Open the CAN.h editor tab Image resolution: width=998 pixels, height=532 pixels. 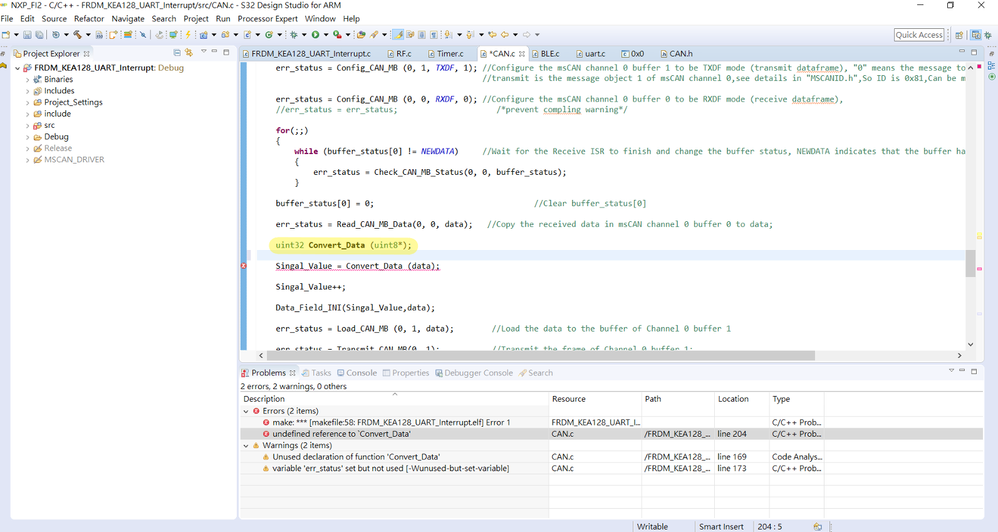(x=676, y=53)
